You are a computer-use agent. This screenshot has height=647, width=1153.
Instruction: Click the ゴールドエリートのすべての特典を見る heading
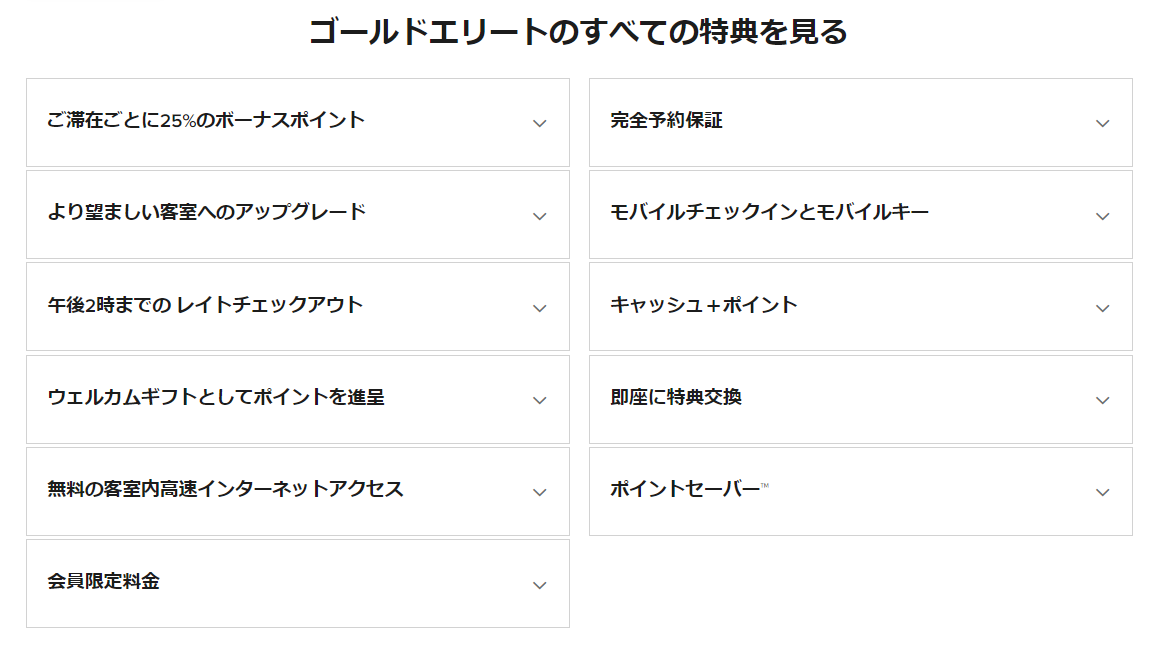(576, 30)
